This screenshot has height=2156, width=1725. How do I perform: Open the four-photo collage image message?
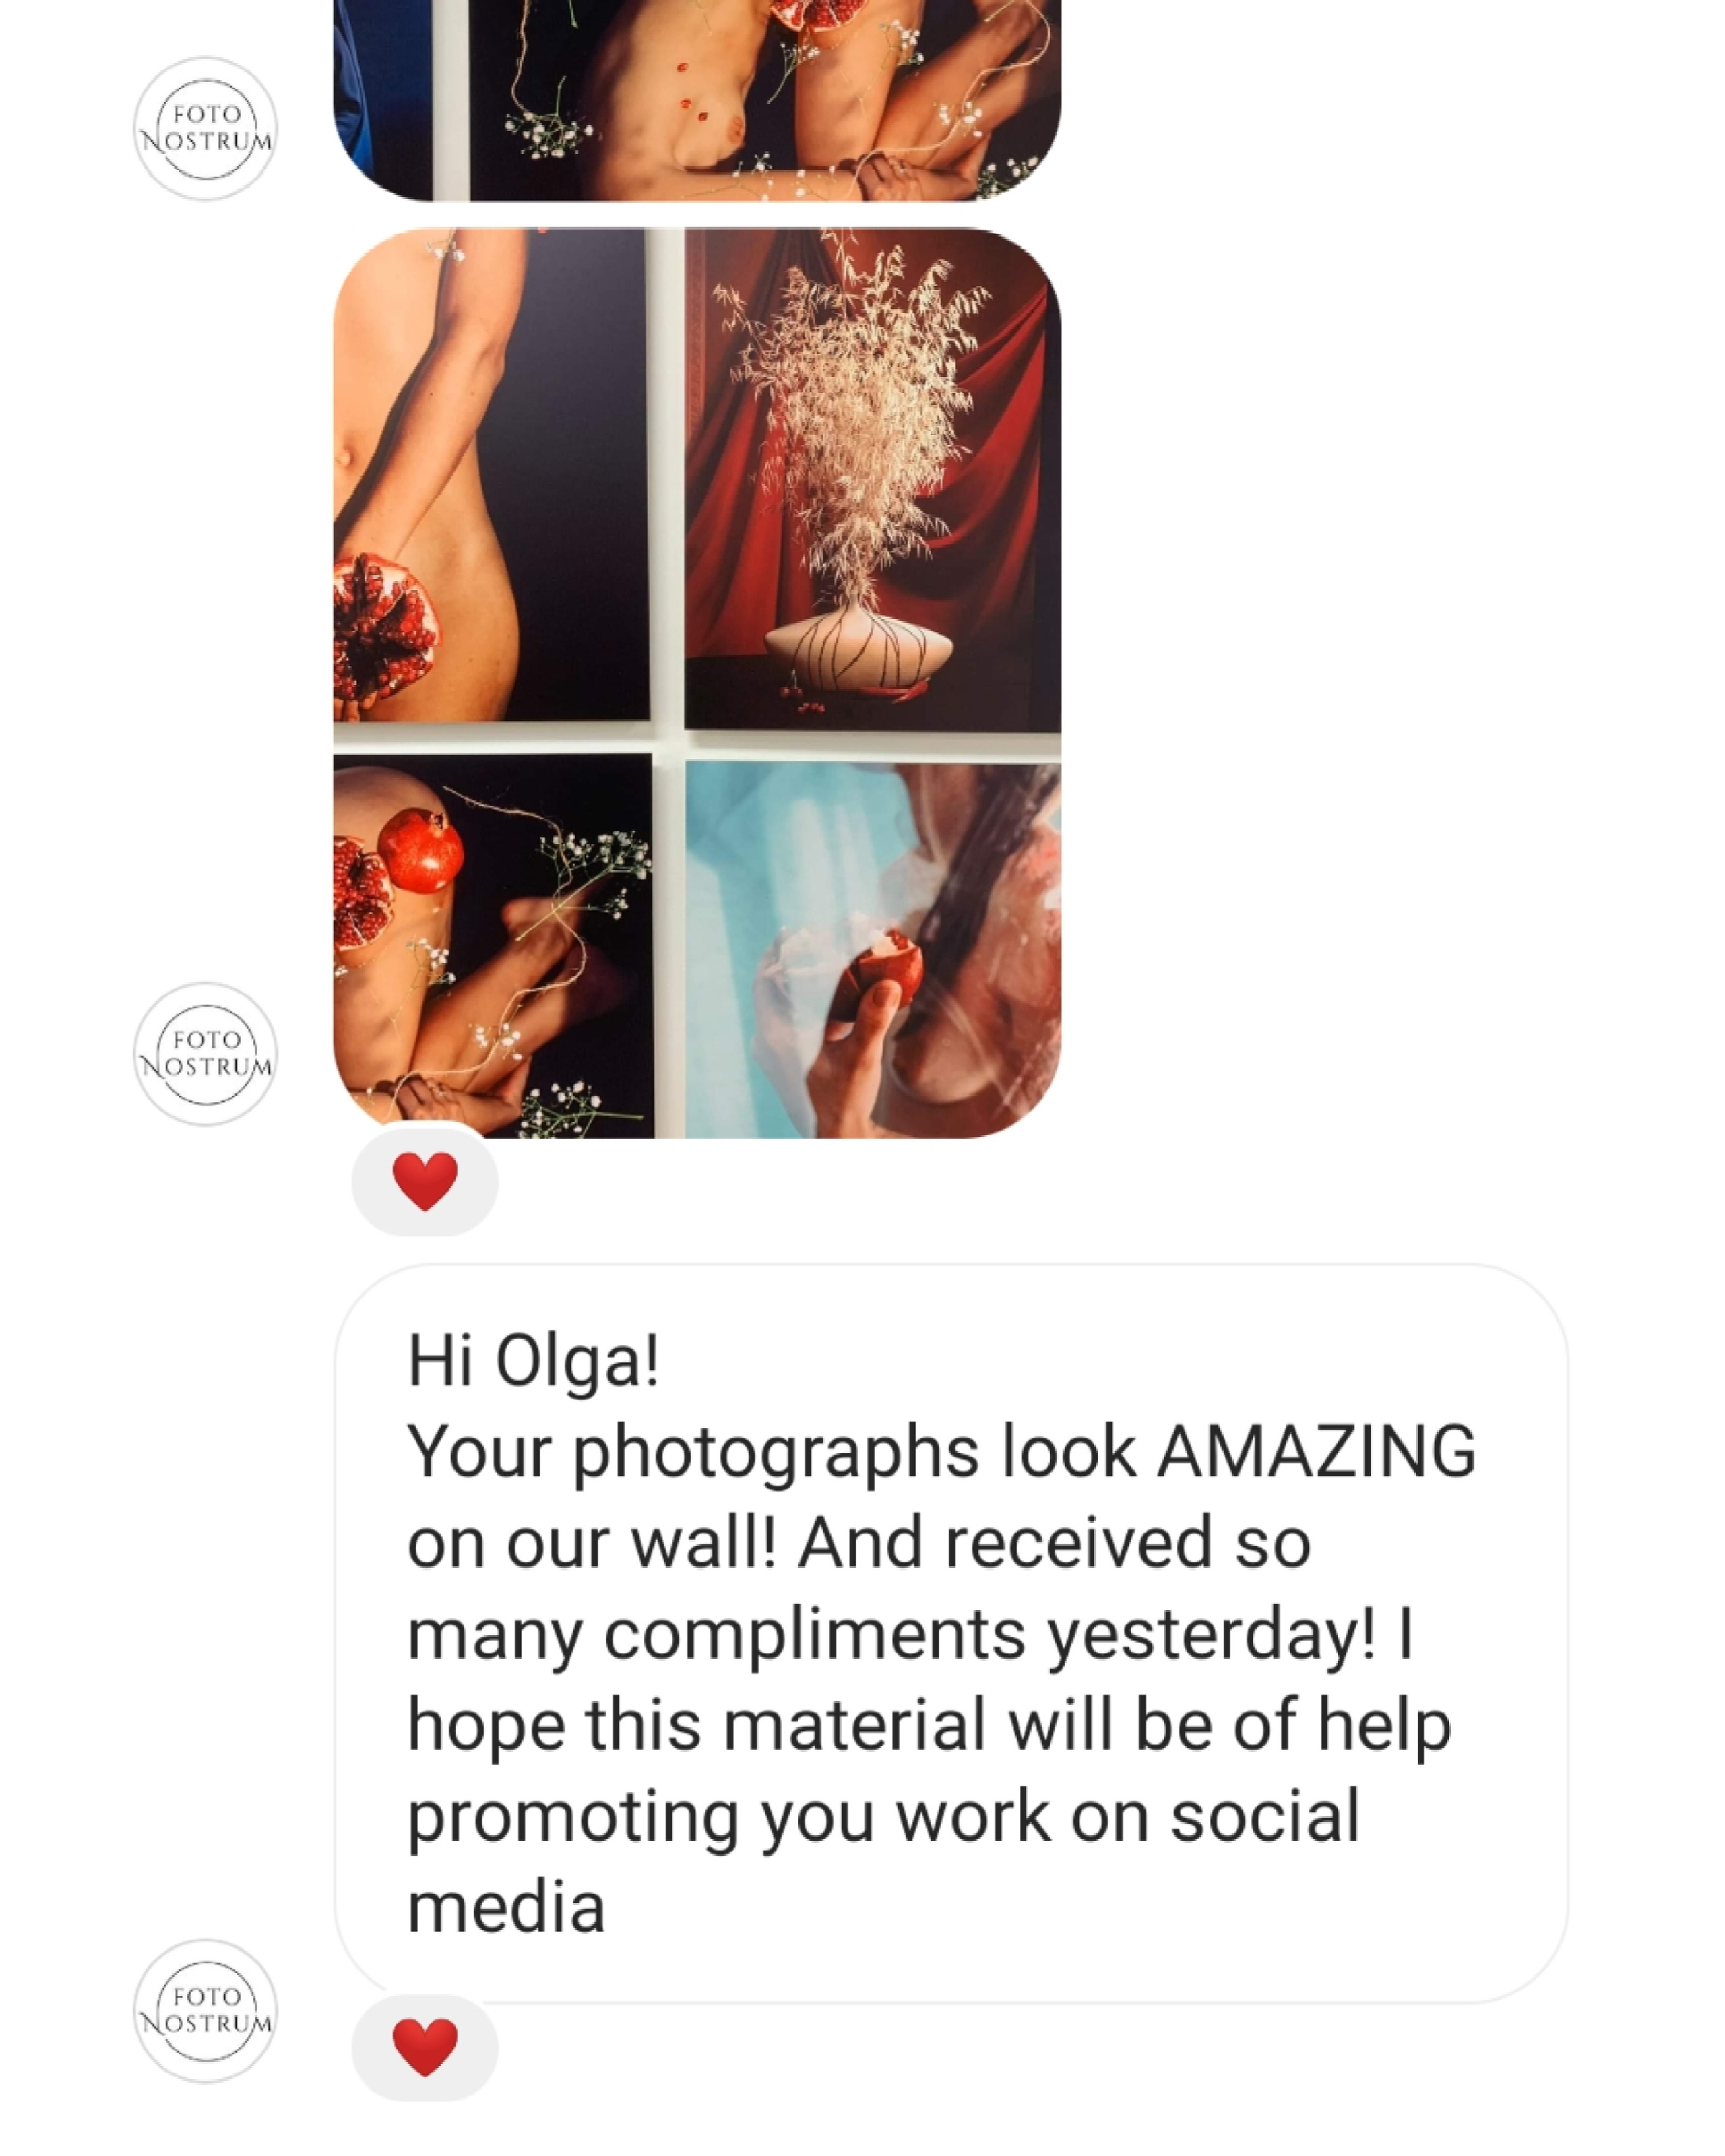pyautogui.click(x=697, y=683)
